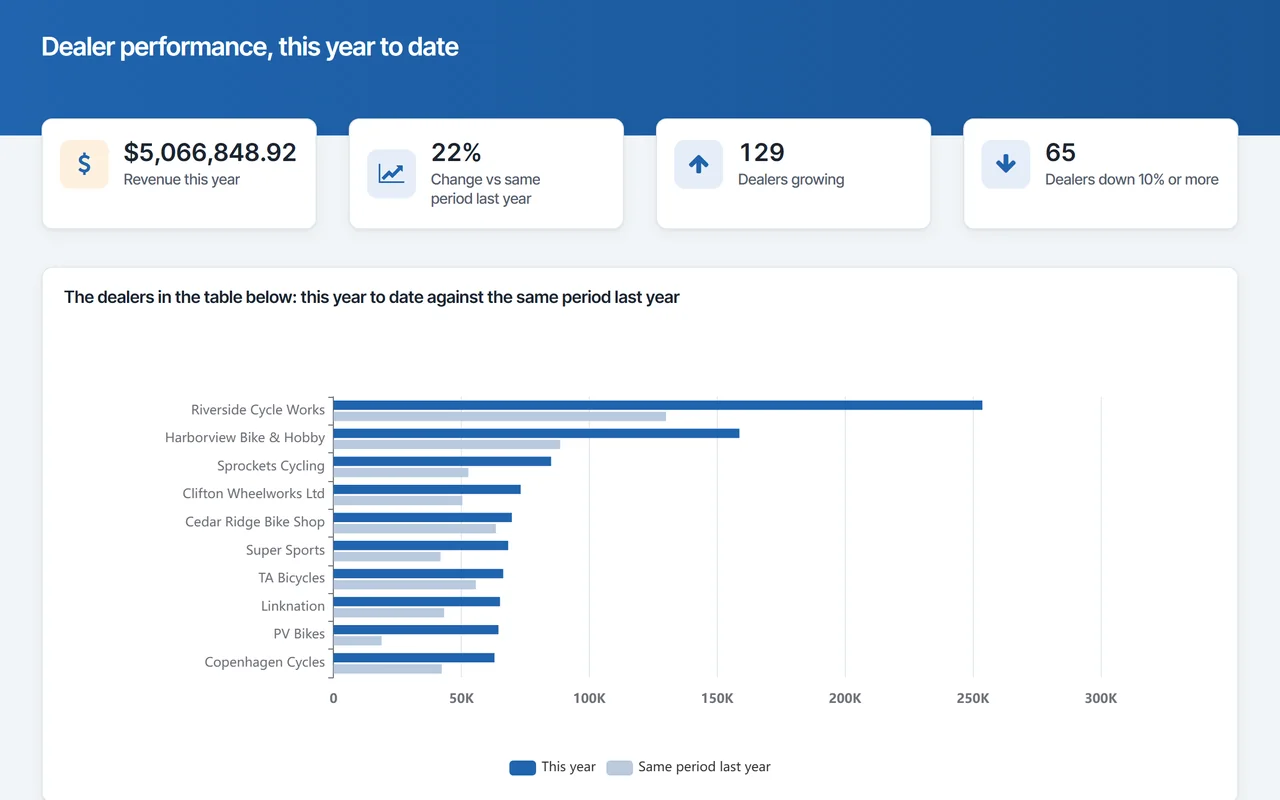Click Copenhagen Cycles this-year bar

click(x=414, y=657)
